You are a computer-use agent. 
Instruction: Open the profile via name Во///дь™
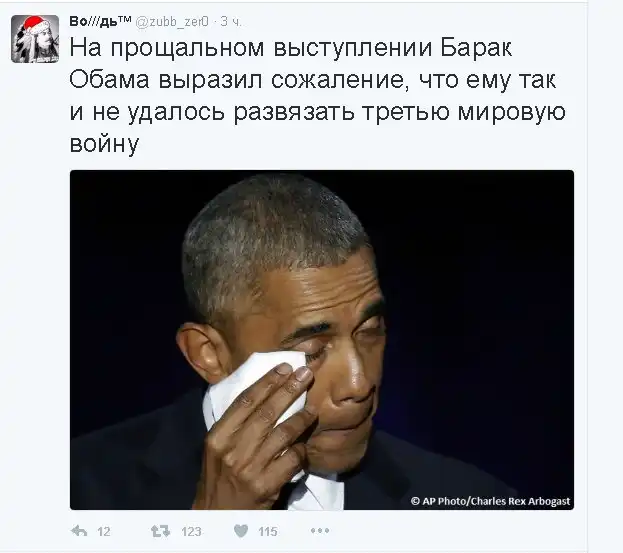(x=100, y=21)
